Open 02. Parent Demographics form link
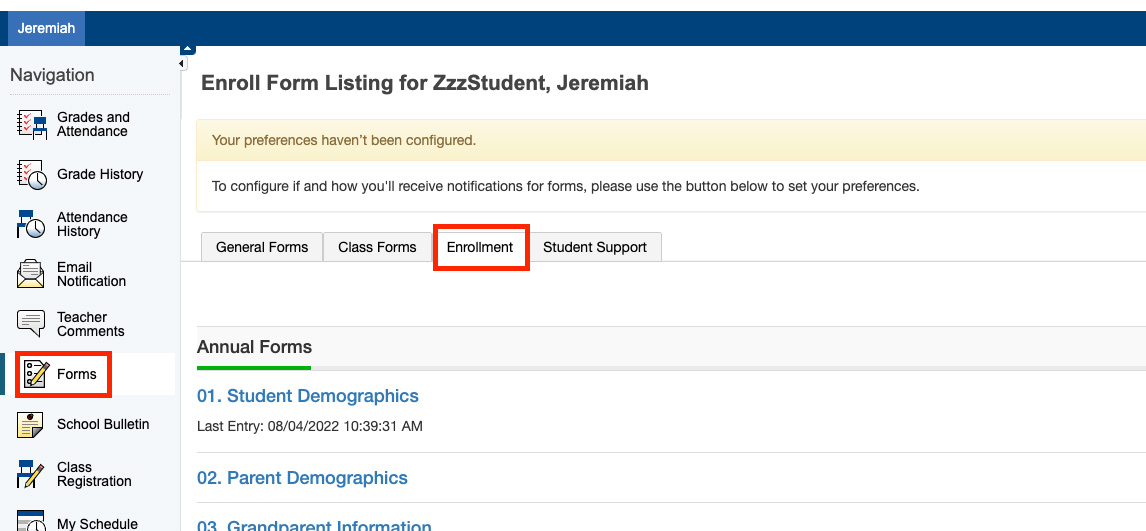 tap(303, 478)
